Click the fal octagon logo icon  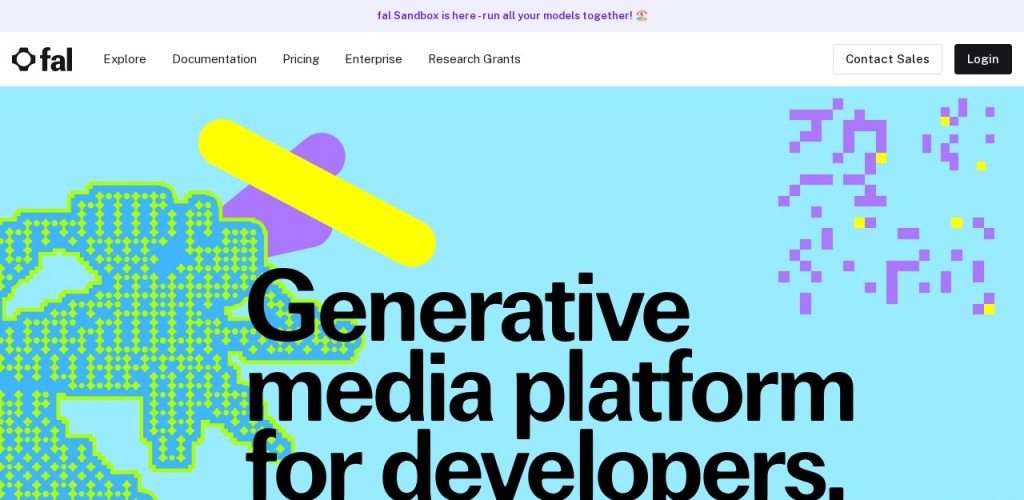tap(23, 59)
